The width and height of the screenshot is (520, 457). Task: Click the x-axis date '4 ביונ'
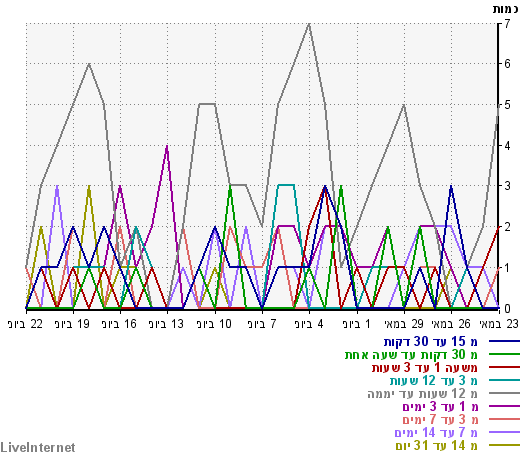[x=309, y=324]
